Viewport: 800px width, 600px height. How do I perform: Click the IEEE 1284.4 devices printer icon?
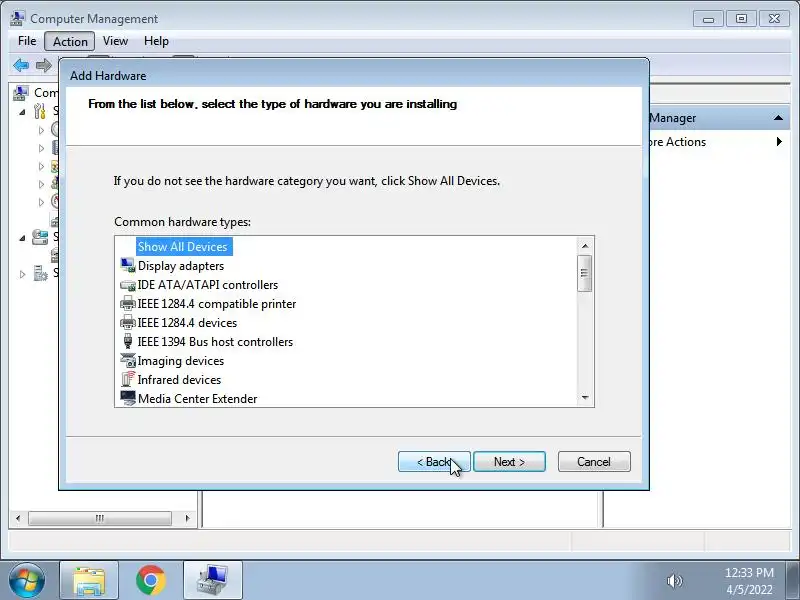(x=128, y=322)
